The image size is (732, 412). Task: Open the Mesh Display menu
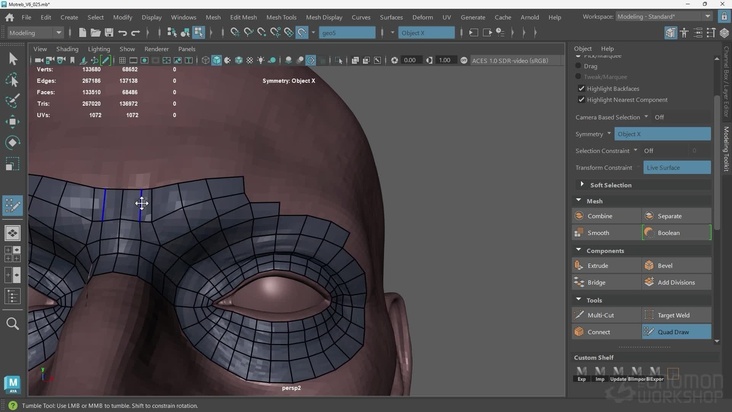click(x=324, y=17)
